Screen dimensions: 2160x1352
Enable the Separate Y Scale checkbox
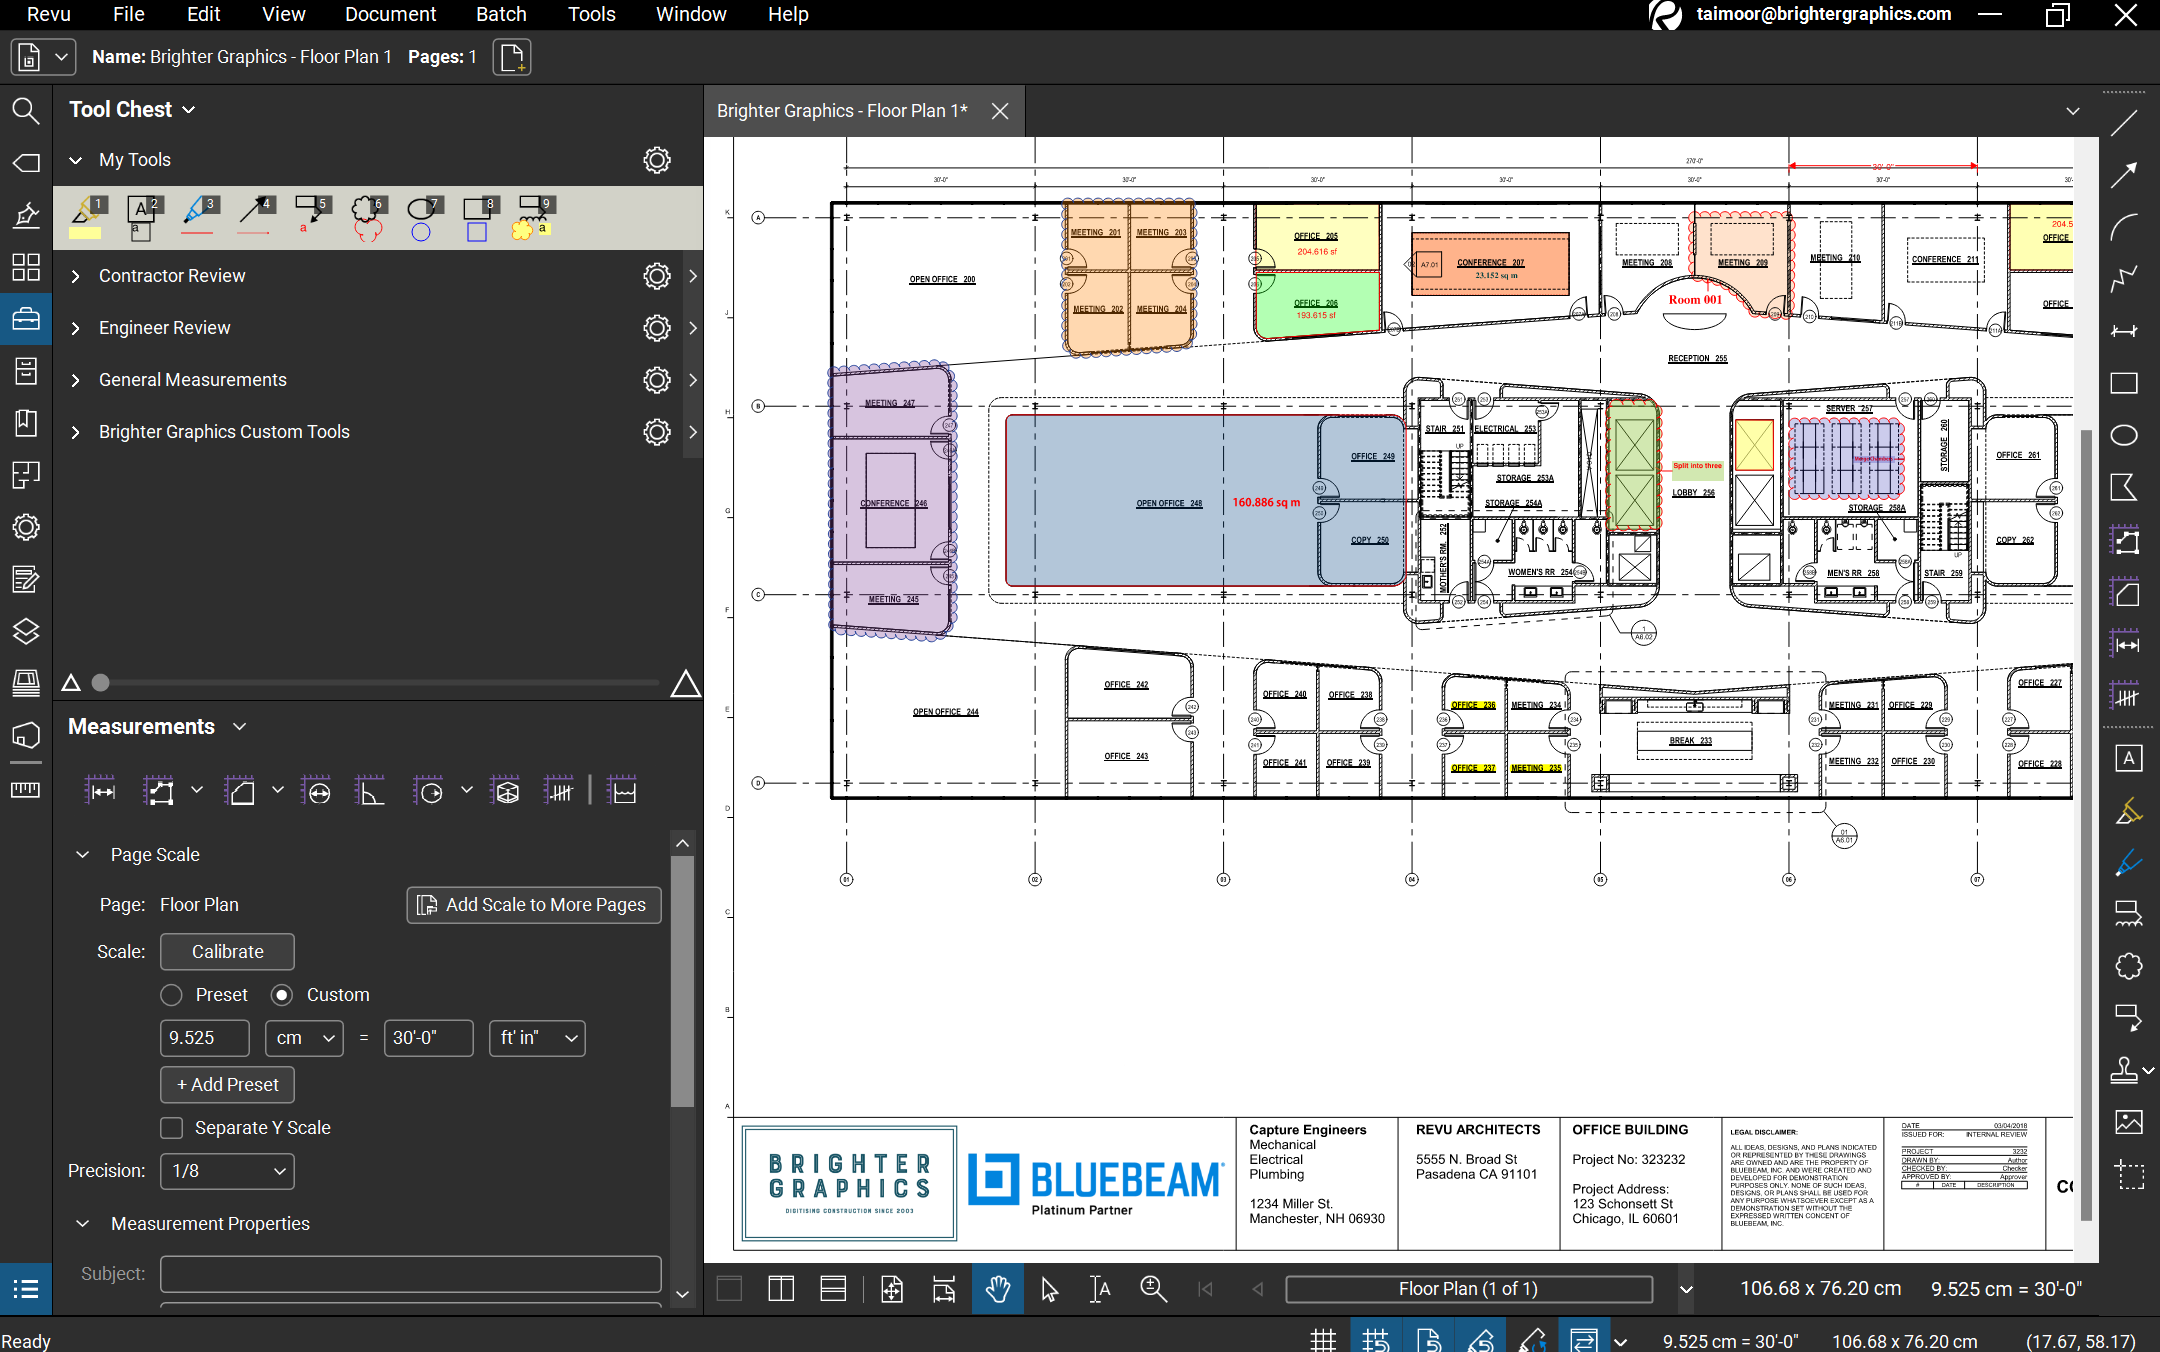(x=172, y=1128)
